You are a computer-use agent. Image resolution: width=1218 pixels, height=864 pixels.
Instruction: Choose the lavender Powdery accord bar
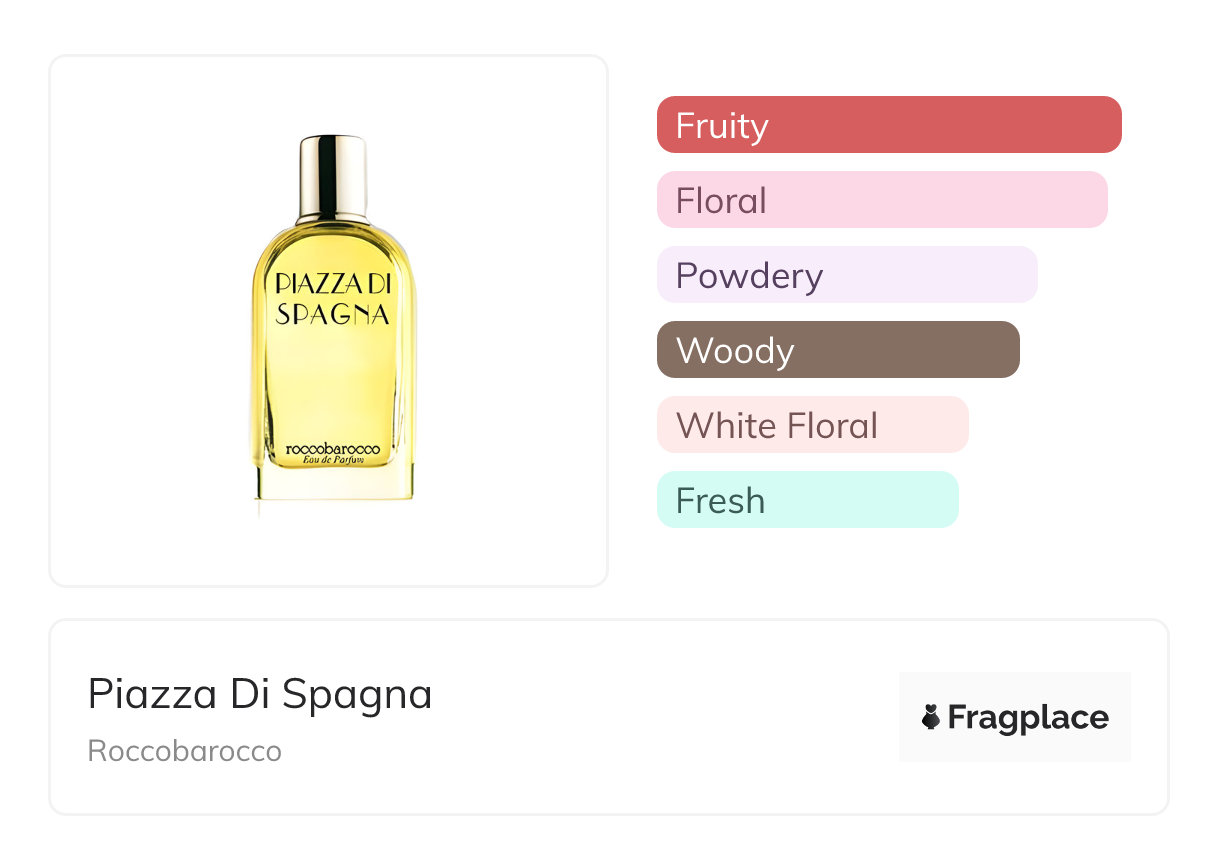(846, 275)
